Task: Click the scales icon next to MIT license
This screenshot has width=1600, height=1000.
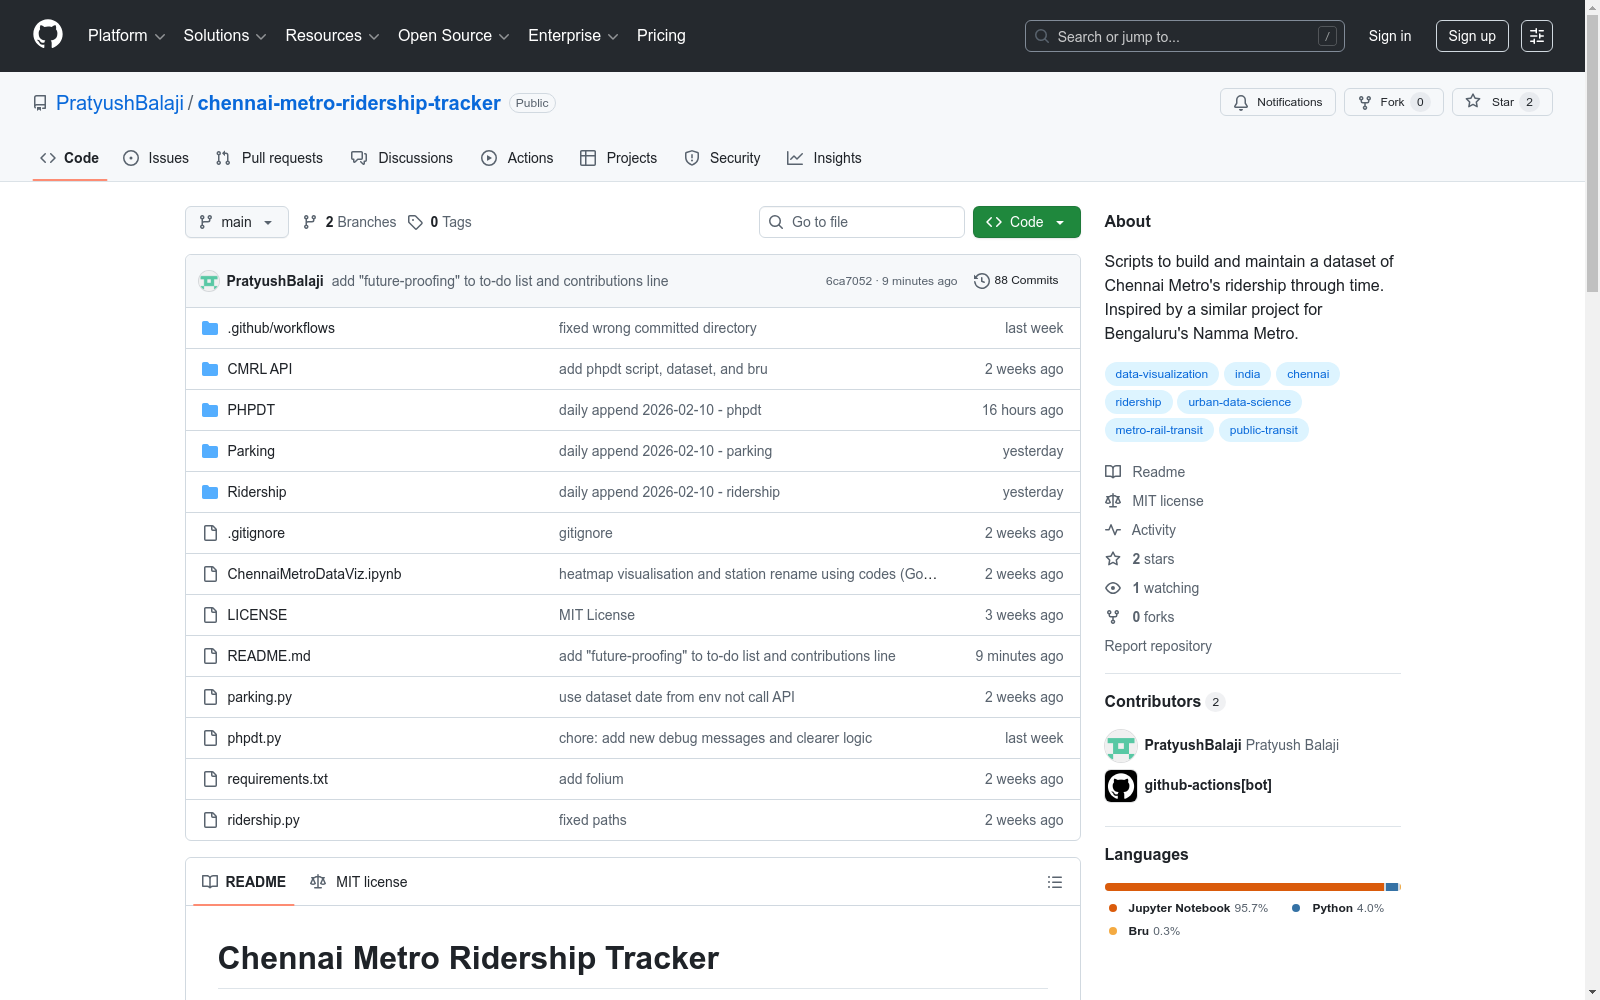Action: click(x=1113, y=501)
